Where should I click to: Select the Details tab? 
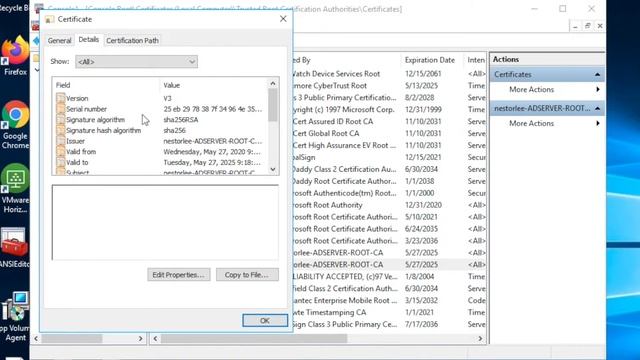tap(89, 40)
